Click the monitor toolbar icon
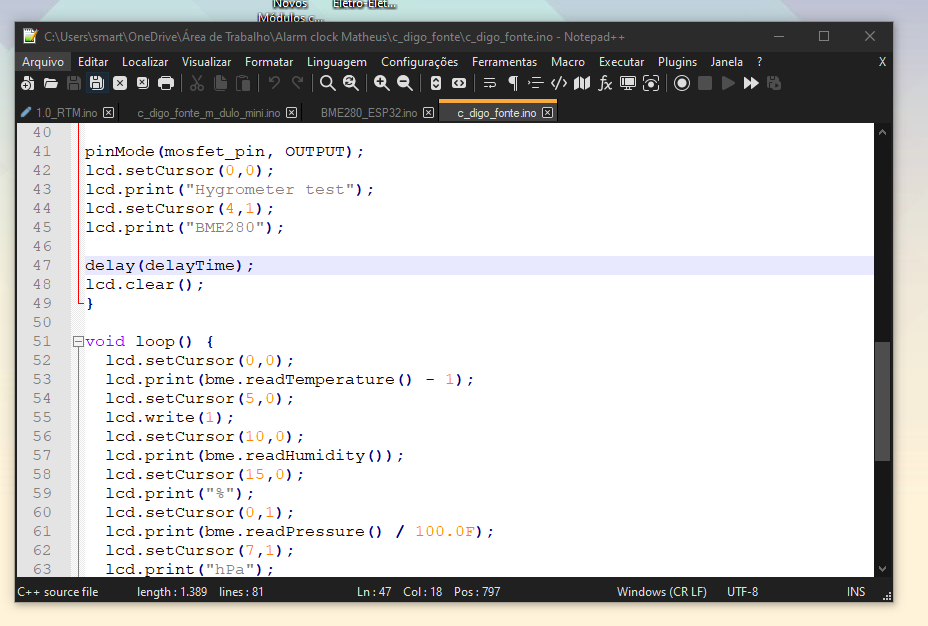This screenshot has height=626, width=928. point(628,83)
